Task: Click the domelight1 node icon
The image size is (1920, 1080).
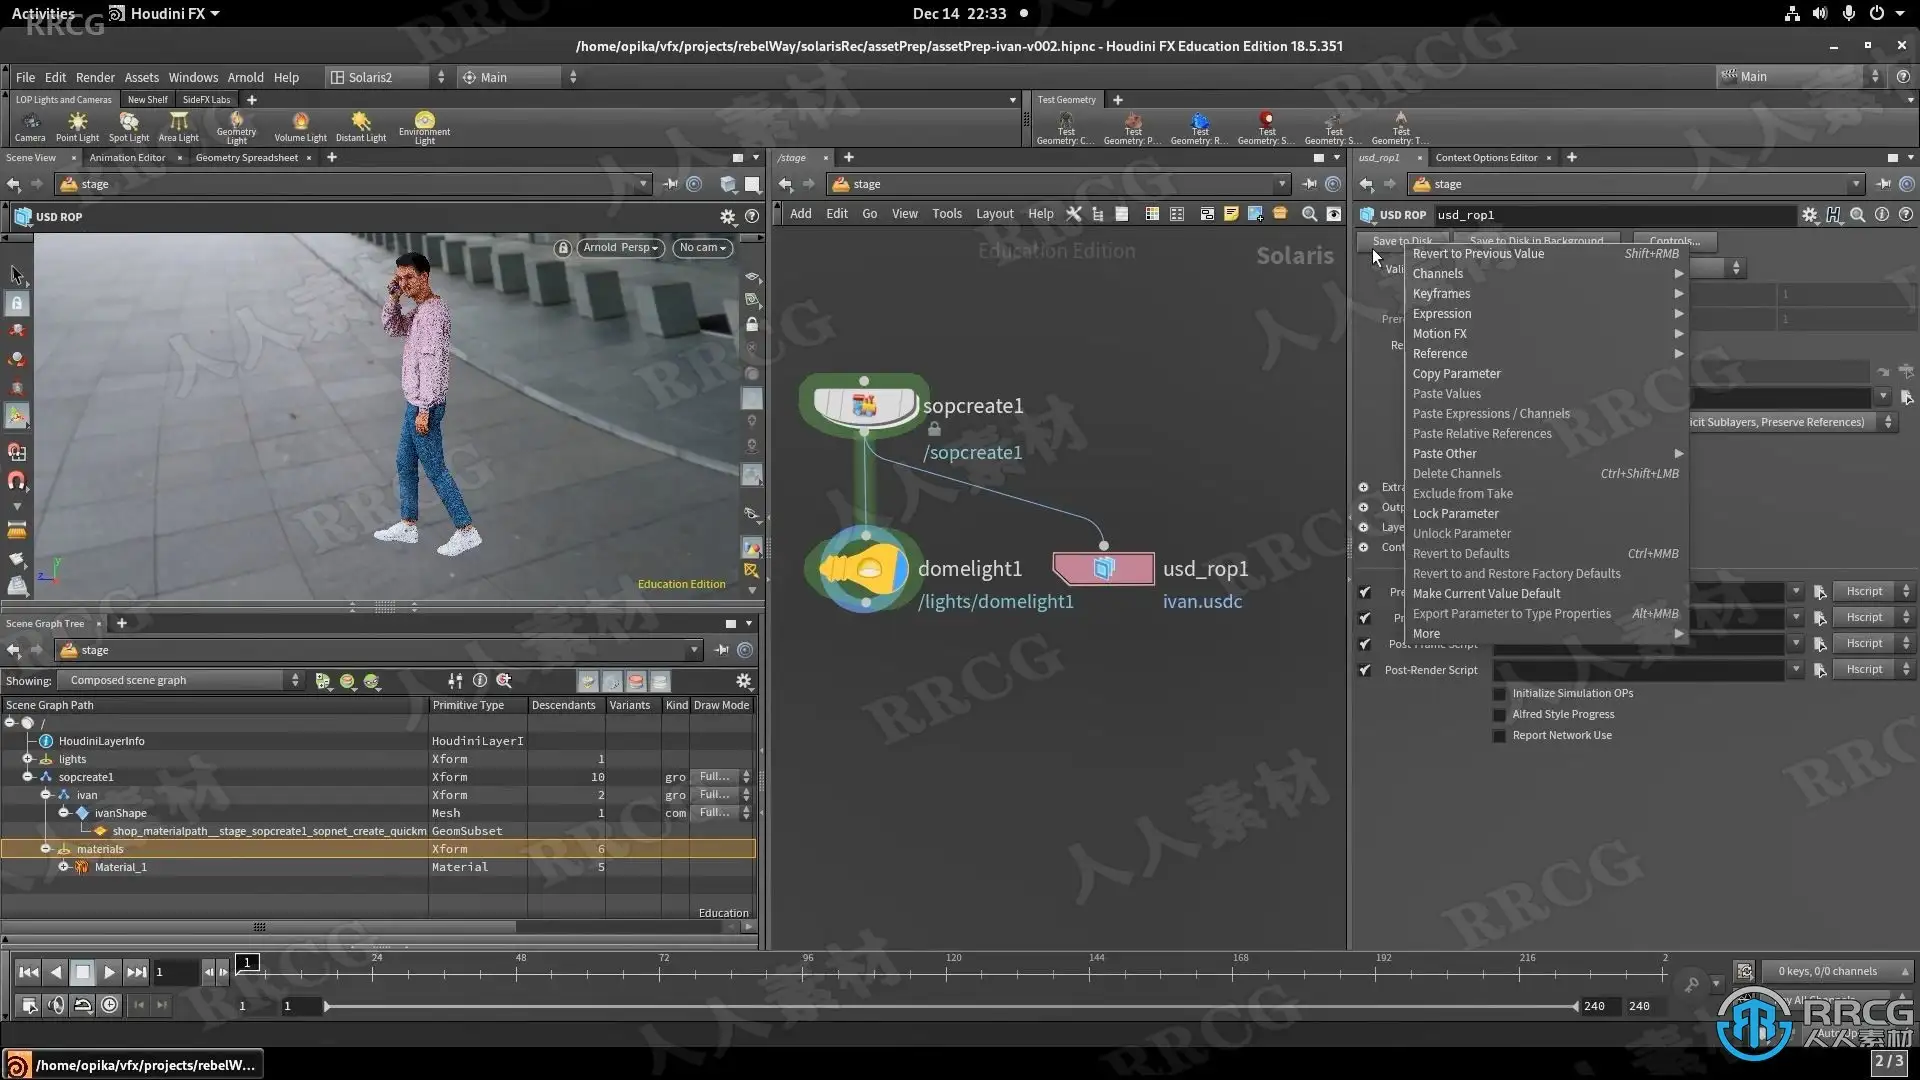Action: tap(864, 569)
